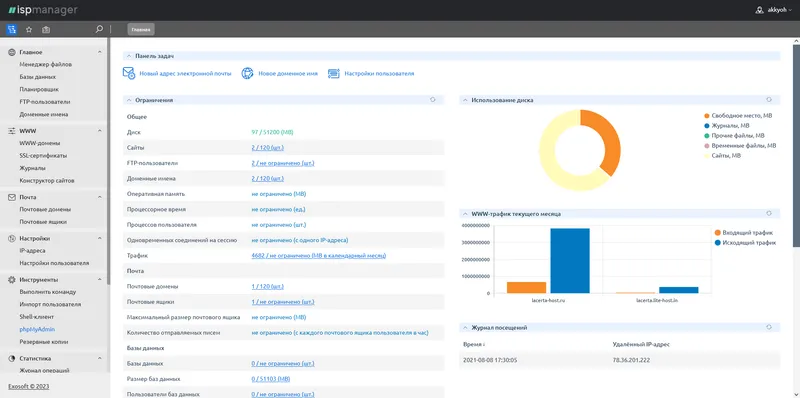Open Конструктор сайтов
The width and height of the screenshot is (800, 398).
point(47,181)
